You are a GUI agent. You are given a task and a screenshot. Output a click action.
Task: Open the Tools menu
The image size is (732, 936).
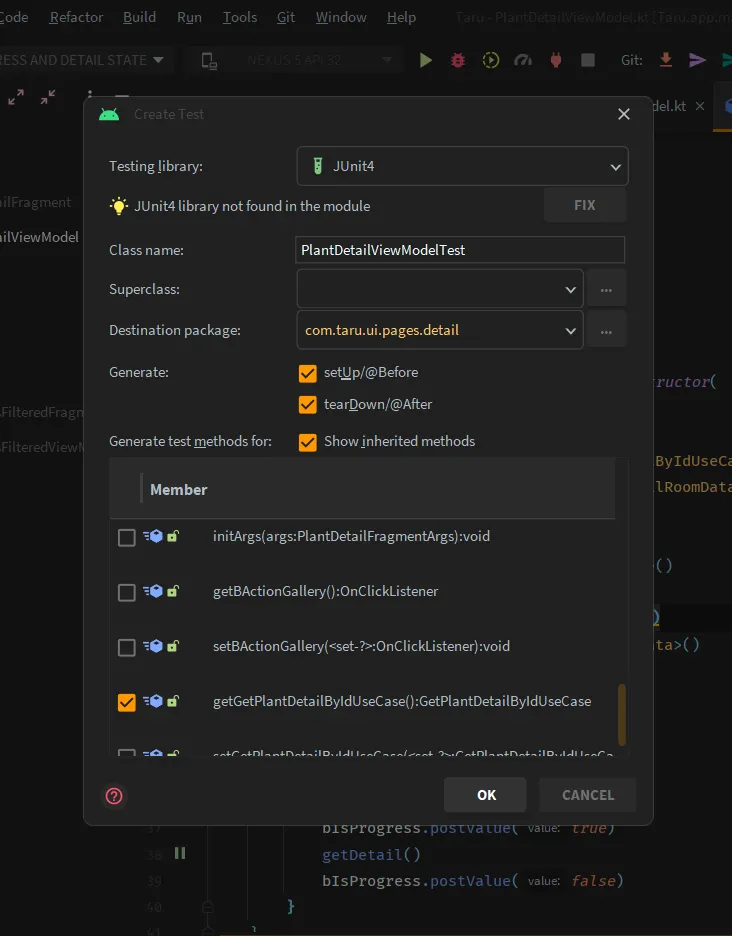(x=240, y=17)
